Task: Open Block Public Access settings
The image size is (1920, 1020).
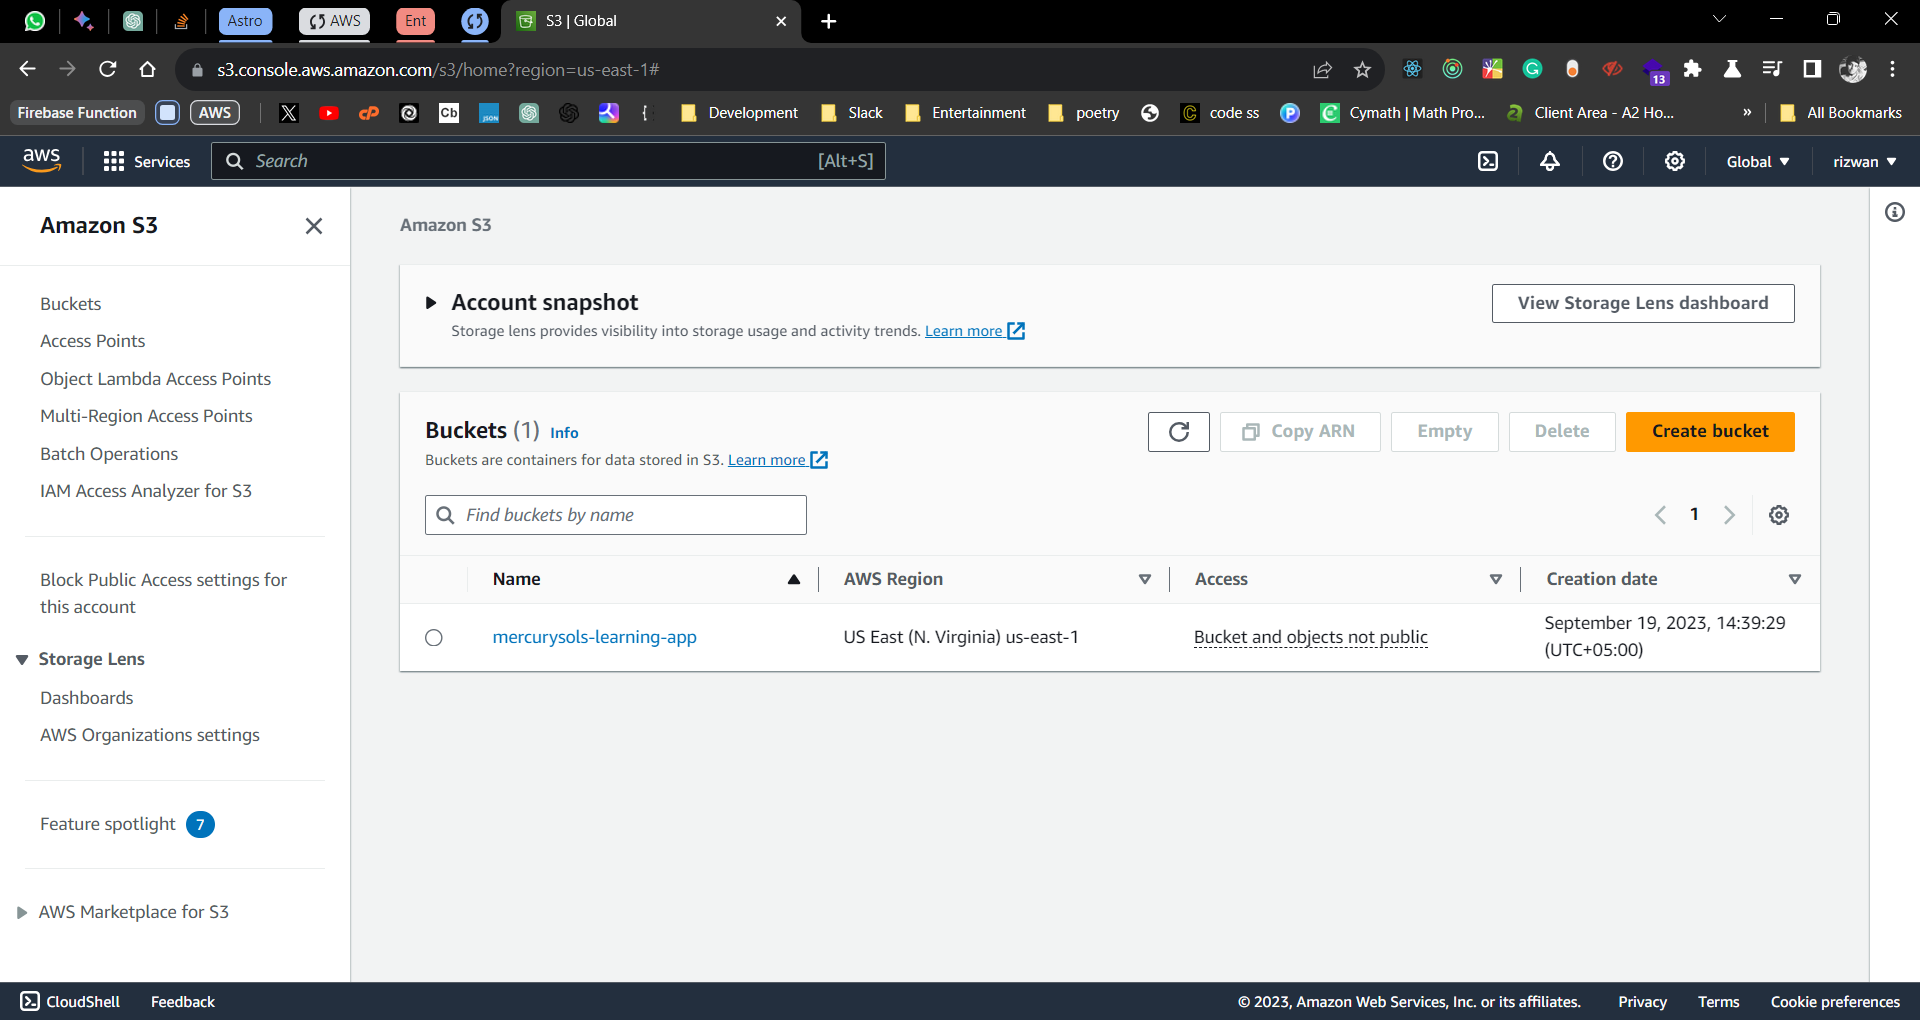Action: click(164, 593)
